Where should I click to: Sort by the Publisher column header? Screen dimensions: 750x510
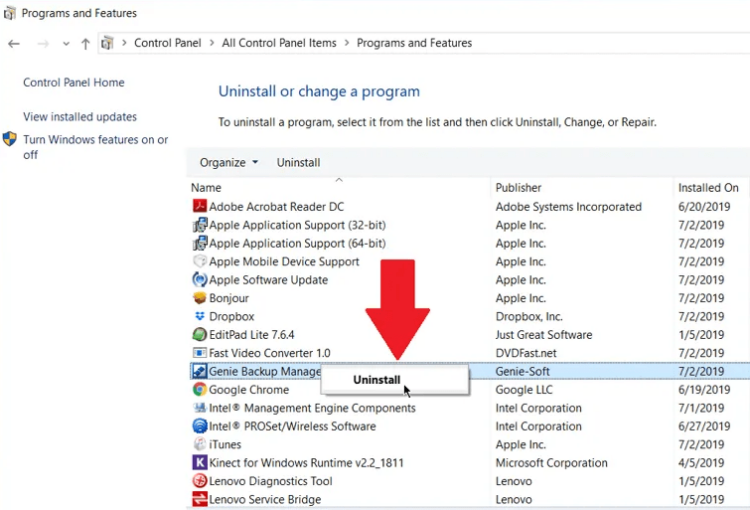518,188
